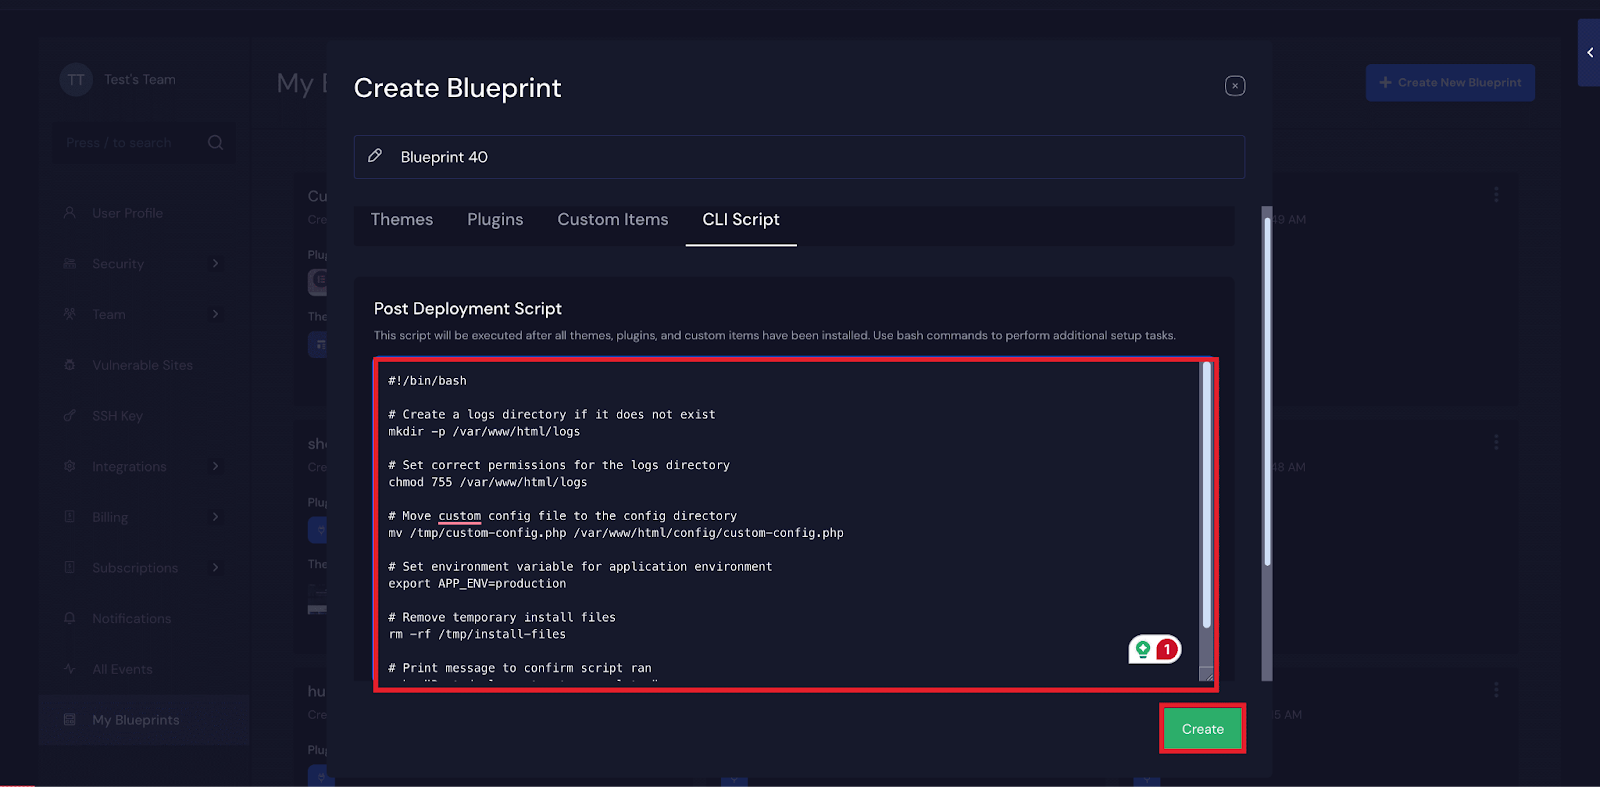Screen dimensions: 1600x787
Task: Click the script editor's inner scrollbar
Action: (1206, 495)
